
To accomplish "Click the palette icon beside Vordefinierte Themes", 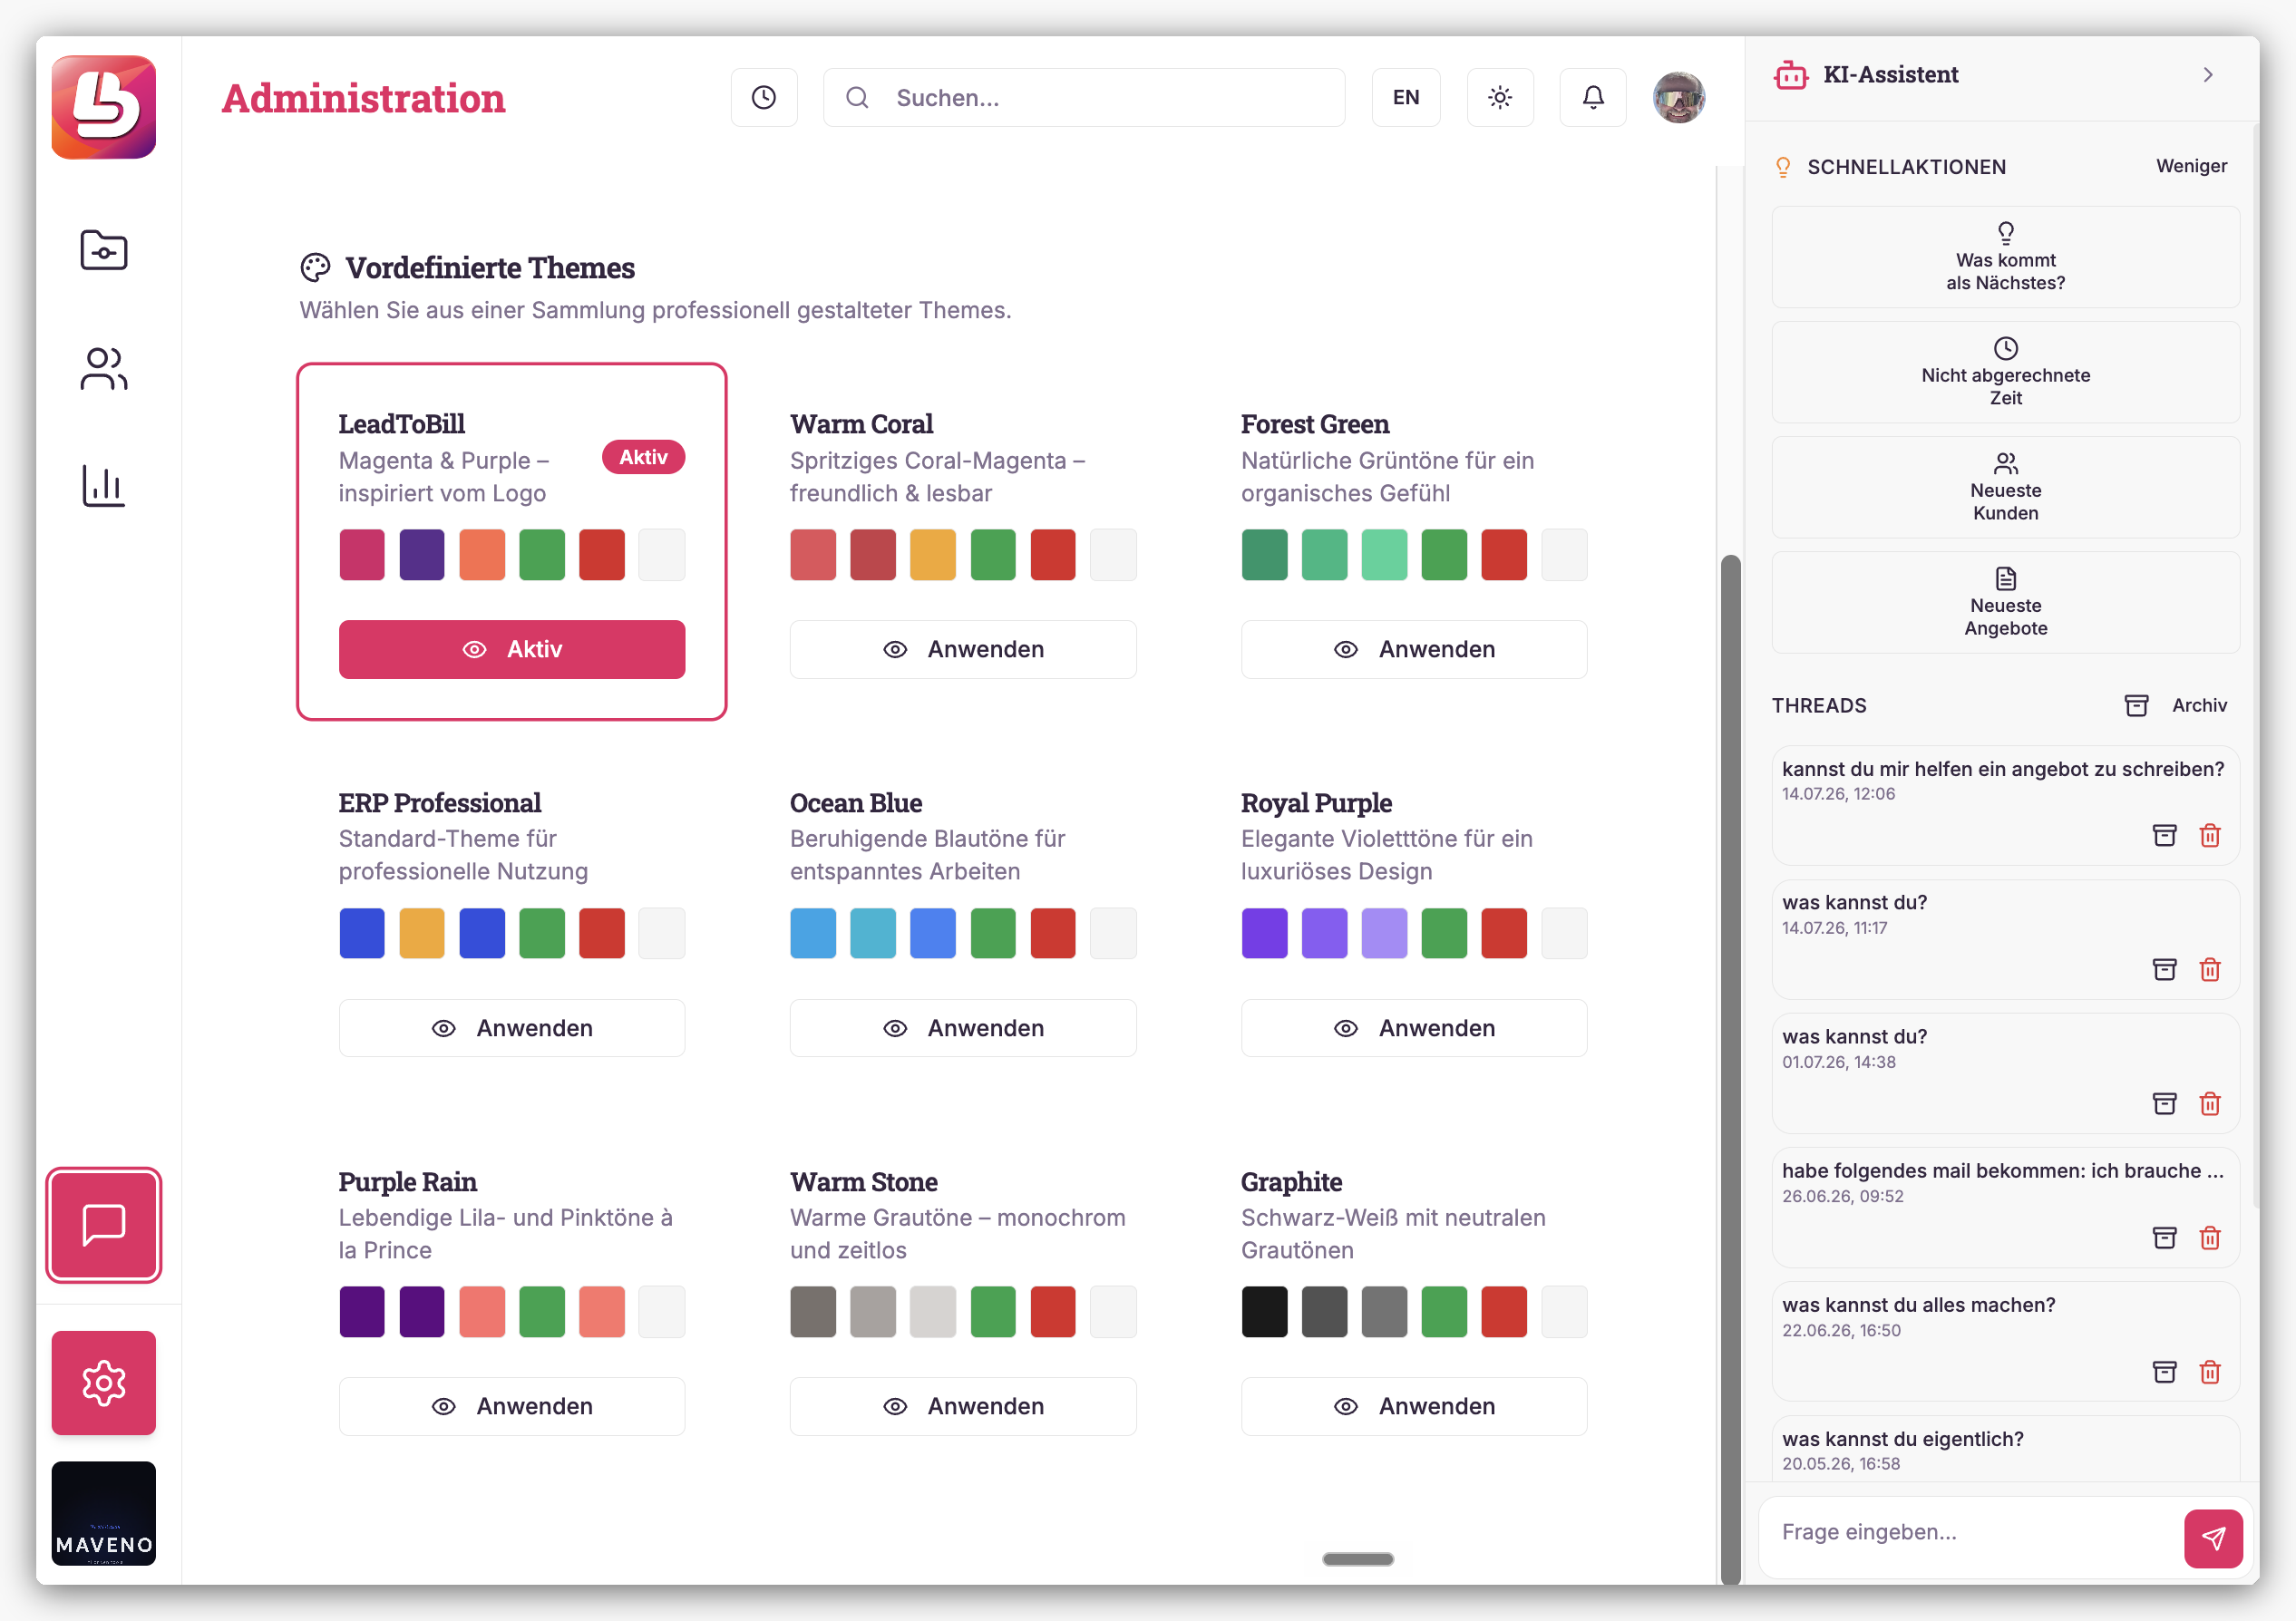I will 315,268.
